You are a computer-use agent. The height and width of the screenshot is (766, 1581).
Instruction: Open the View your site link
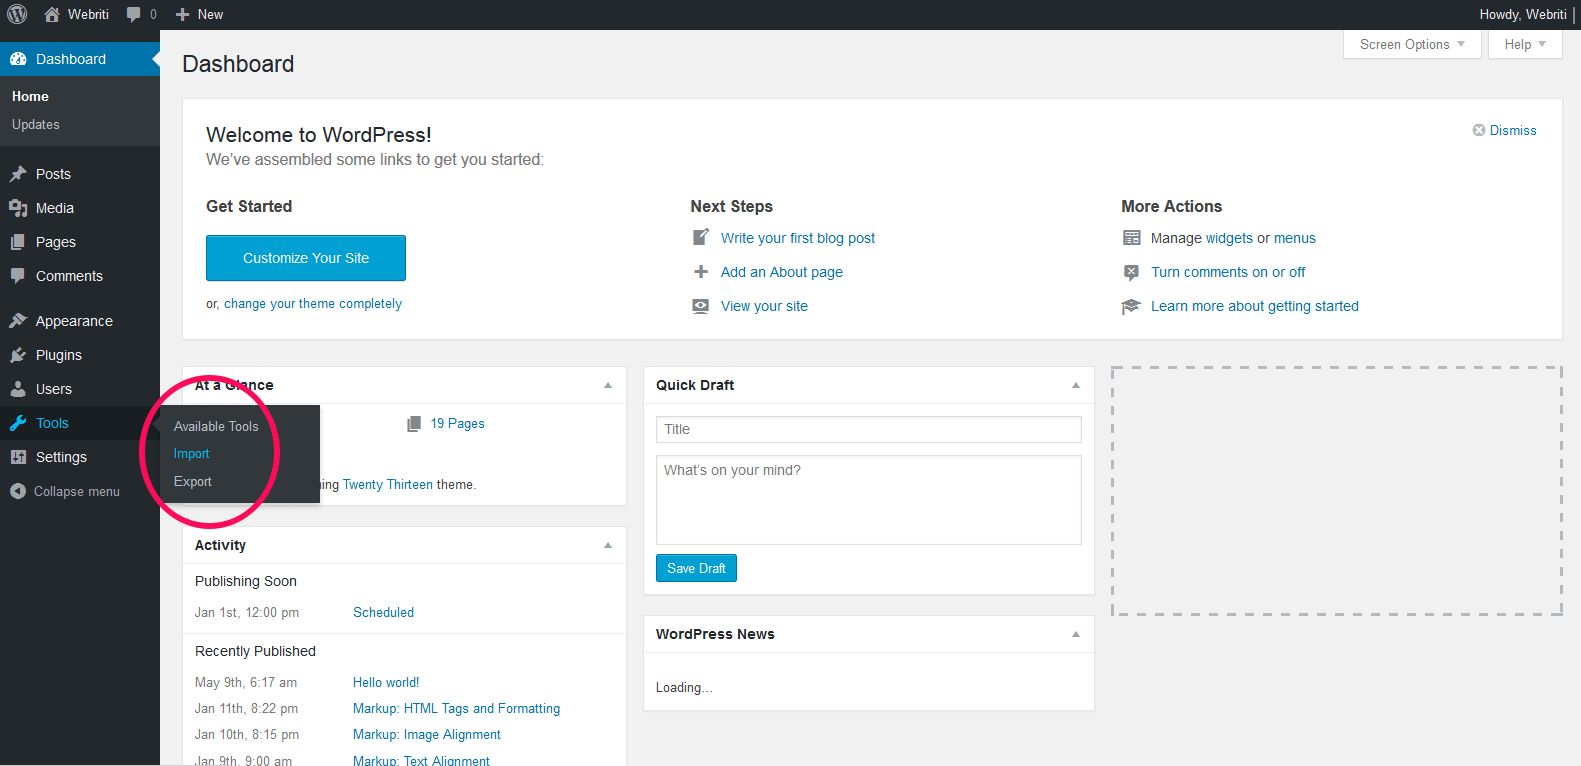point(764,306)
